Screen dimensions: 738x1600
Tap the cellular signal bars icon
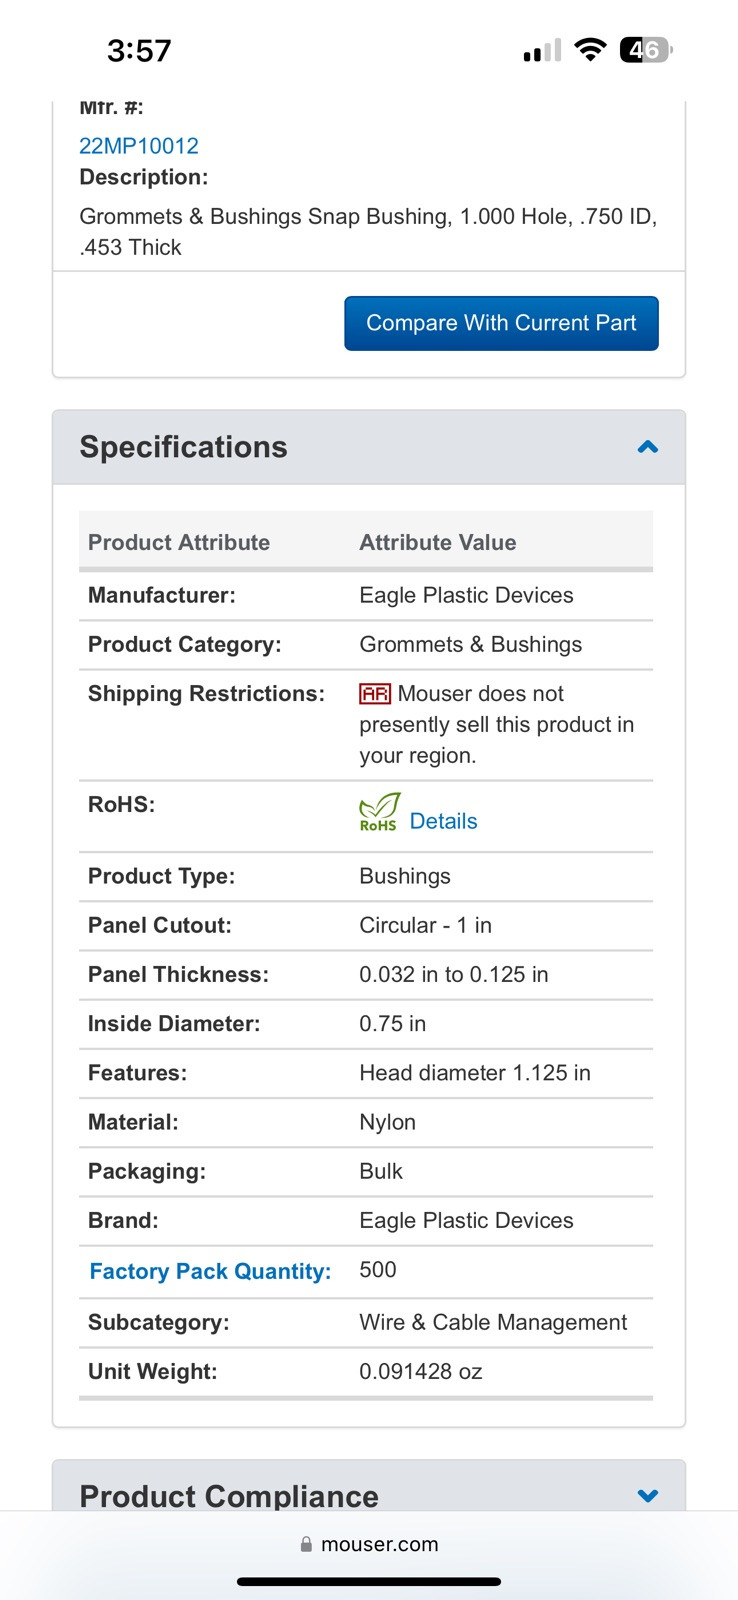[542, 50]
